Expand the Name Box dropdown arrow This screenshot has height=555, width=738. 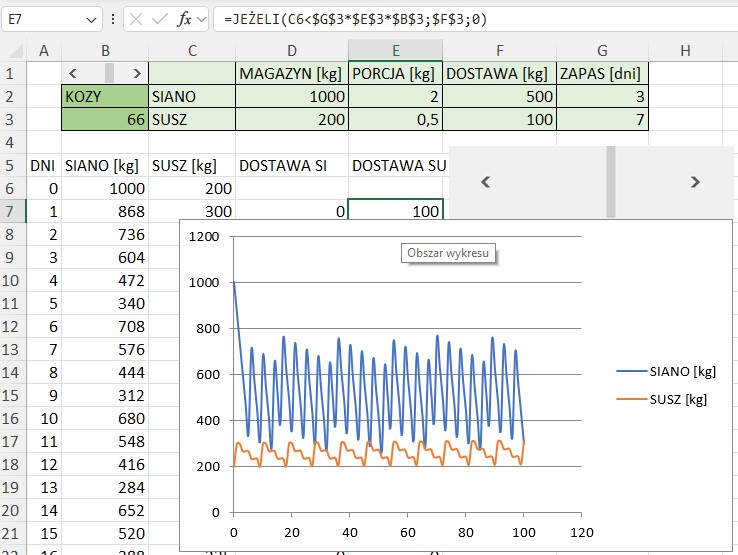coord(92,19)
